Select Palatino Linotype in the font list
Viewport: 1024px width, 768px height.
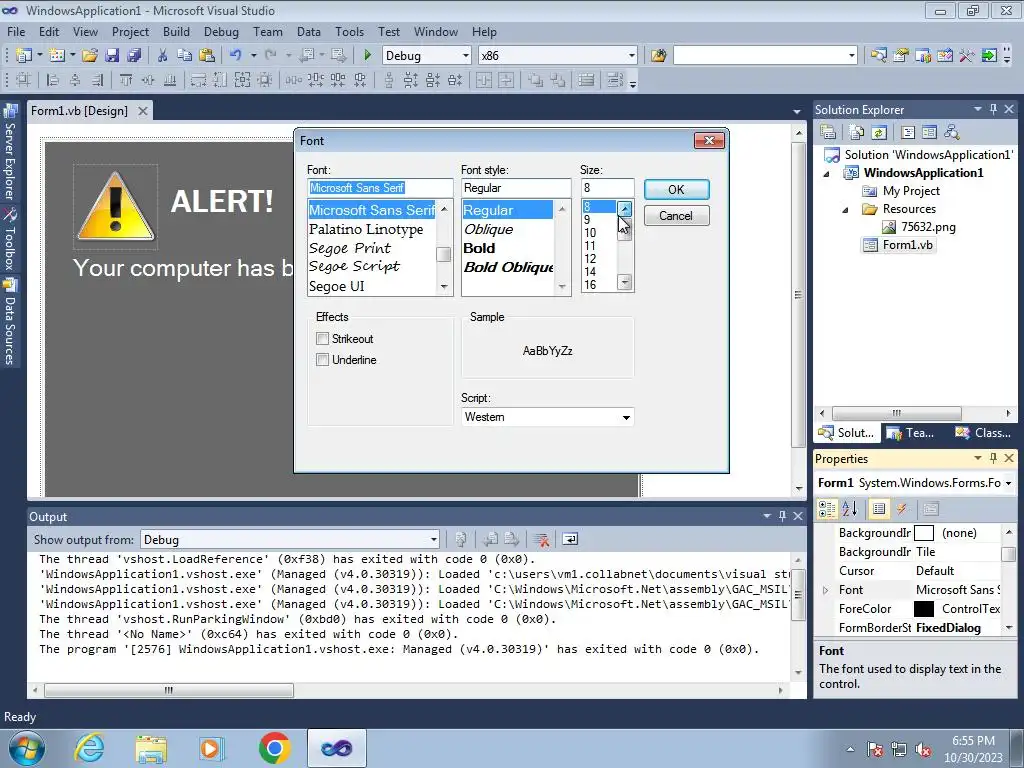click(366, 229)
